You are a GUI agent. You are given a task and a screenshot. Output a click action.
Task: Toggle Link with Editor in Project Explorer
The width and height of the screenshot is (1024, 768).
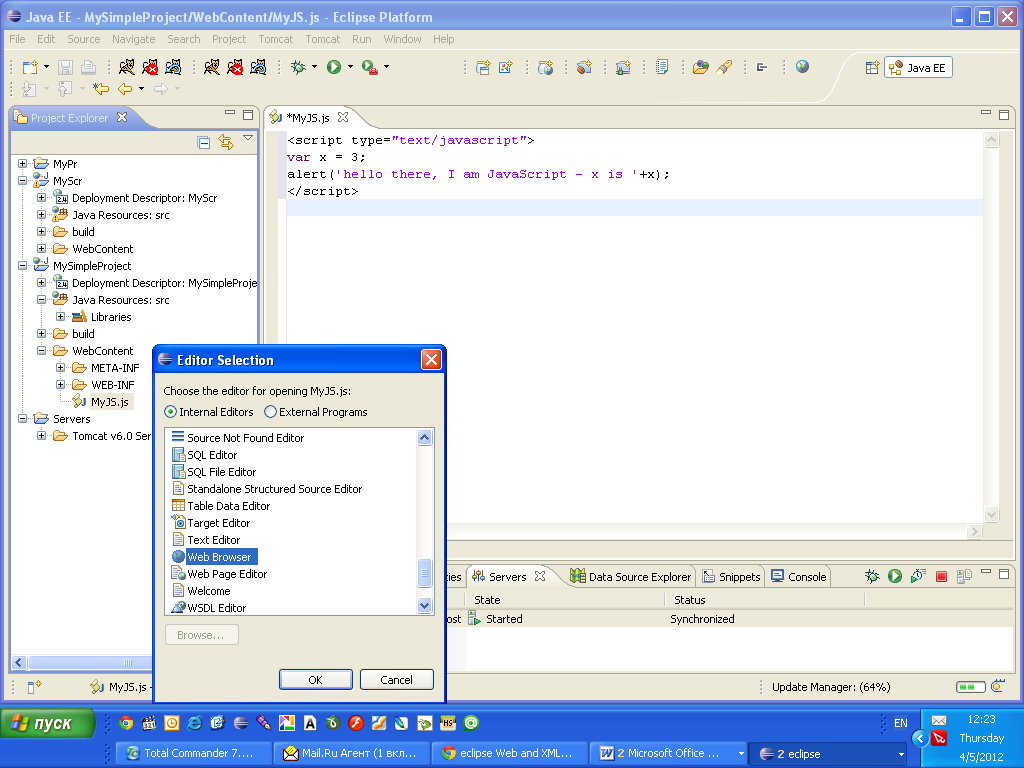point(226,142)
